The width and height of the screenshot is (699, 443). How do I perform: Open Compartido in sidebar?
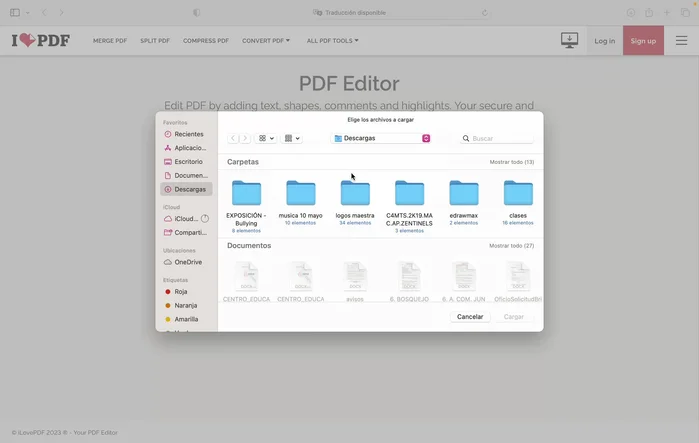[186, 233]
